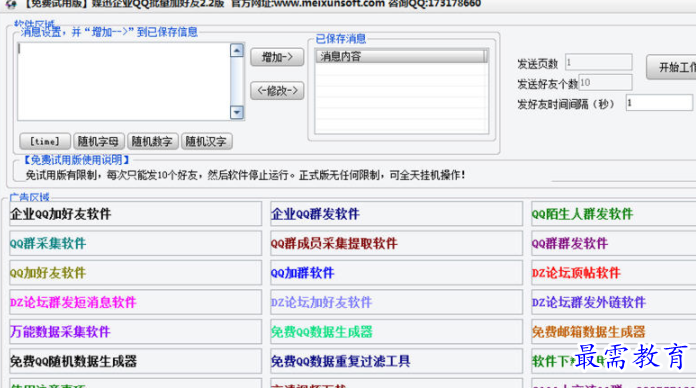Click the application icon in title bar
The height and width of the screenshot is (388, 696).
pyautogui.click(x=11, y=4)
